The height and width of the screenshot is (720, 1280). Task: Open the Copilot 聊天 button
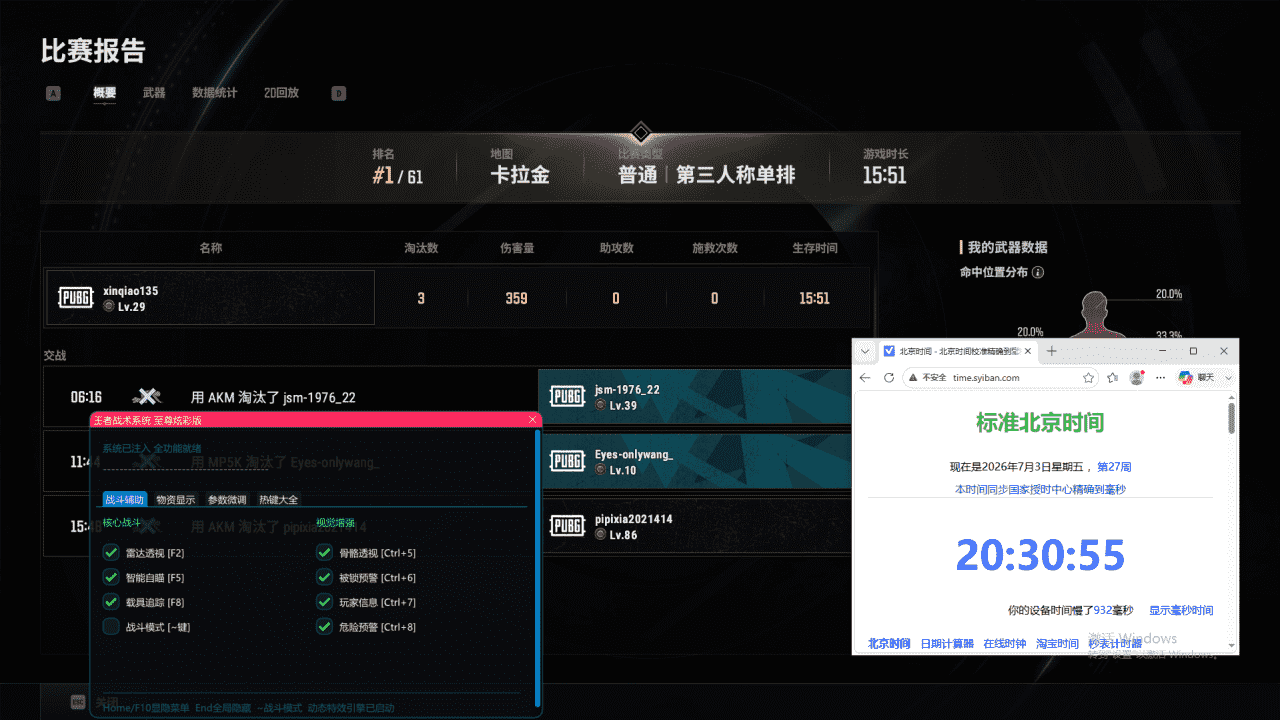[1196, 378]
